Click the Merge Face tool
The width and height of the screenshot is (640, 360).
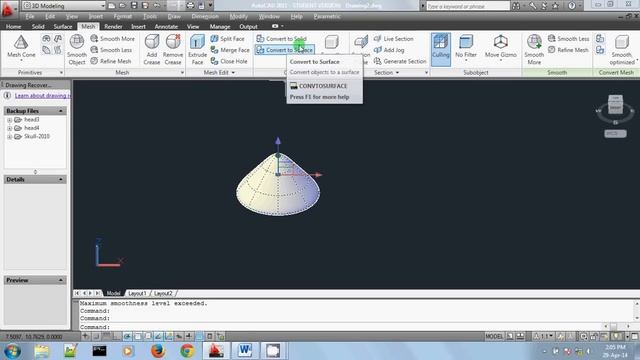point(230,50)
